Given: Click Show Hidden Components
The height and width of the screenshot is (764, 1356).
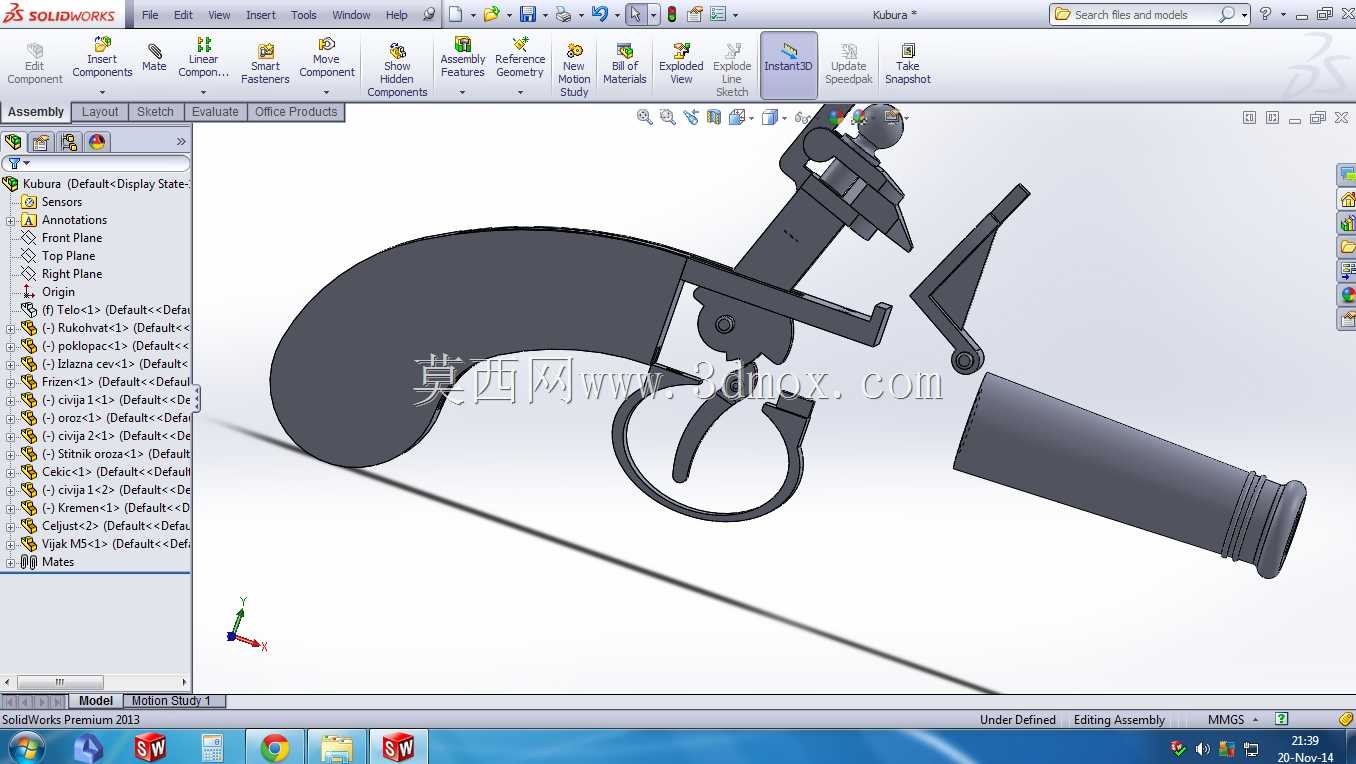Looking at the screenshot, I should pos(397,68).
